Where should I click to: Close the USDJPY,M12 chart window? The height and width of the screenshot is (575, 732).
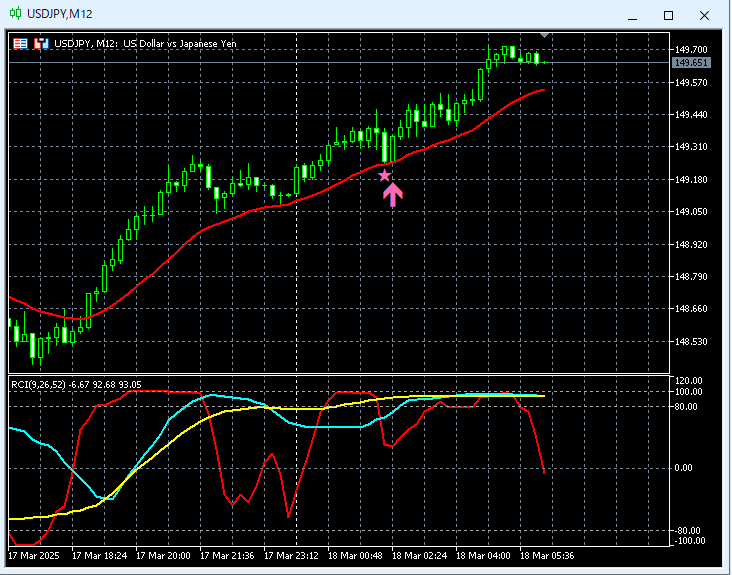click(704, 16)
